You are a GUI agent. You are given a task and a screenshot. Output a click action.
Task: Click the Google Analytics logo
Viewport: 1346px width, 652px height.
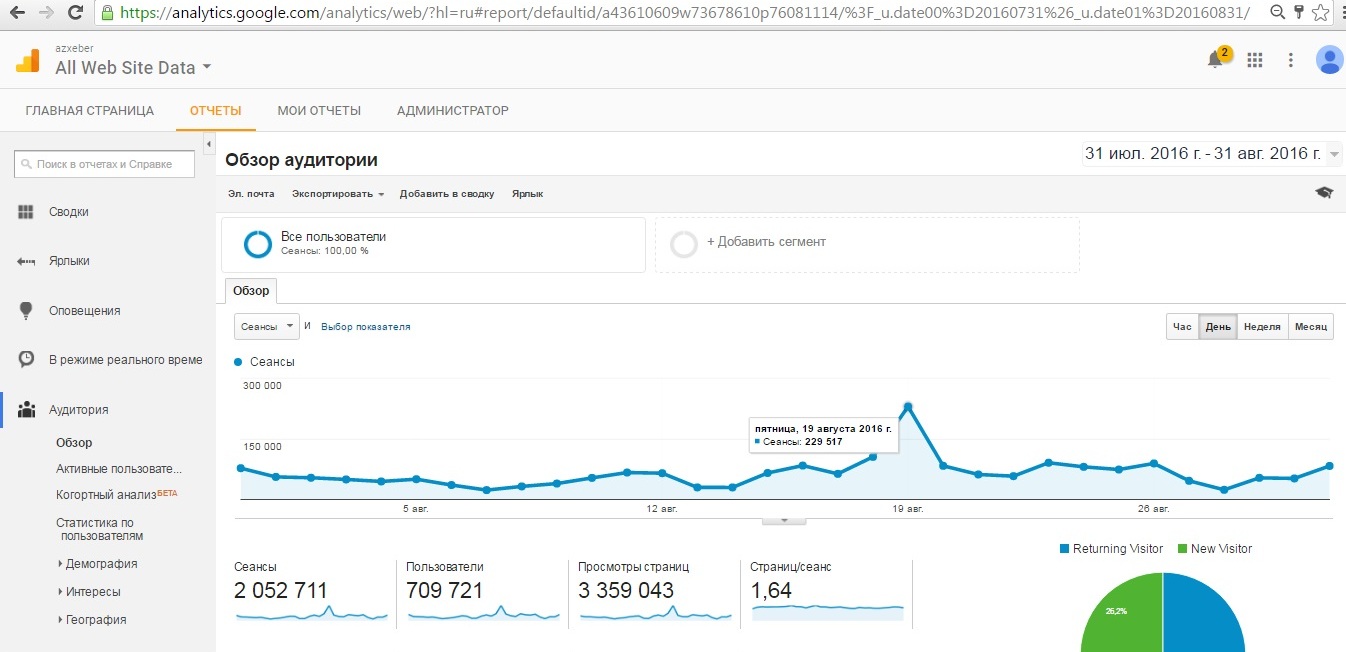[28, 61]
